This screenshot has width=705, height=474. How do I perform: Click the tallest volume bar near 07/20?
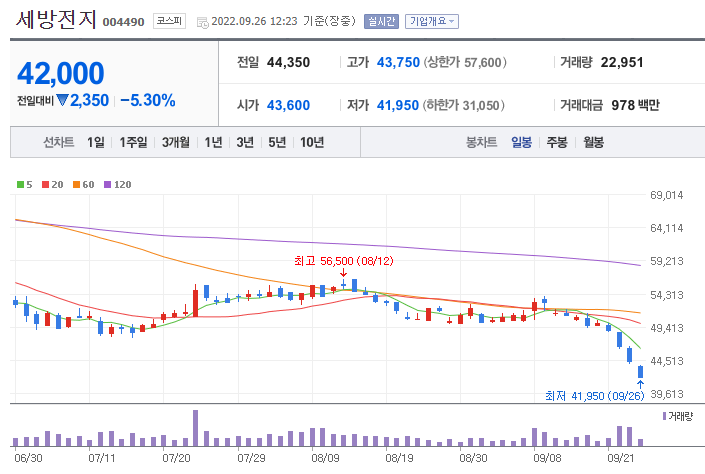pyautogui.click(x=195, y=428)
